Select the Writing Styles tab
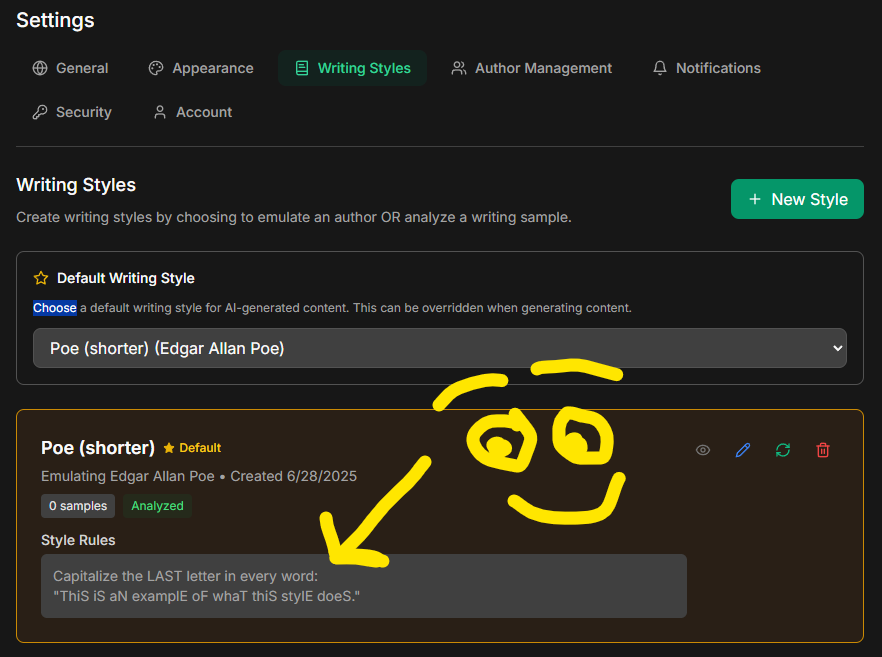This screenshot has height=657, width=882. pyautogui.click(x=353, y=68)
